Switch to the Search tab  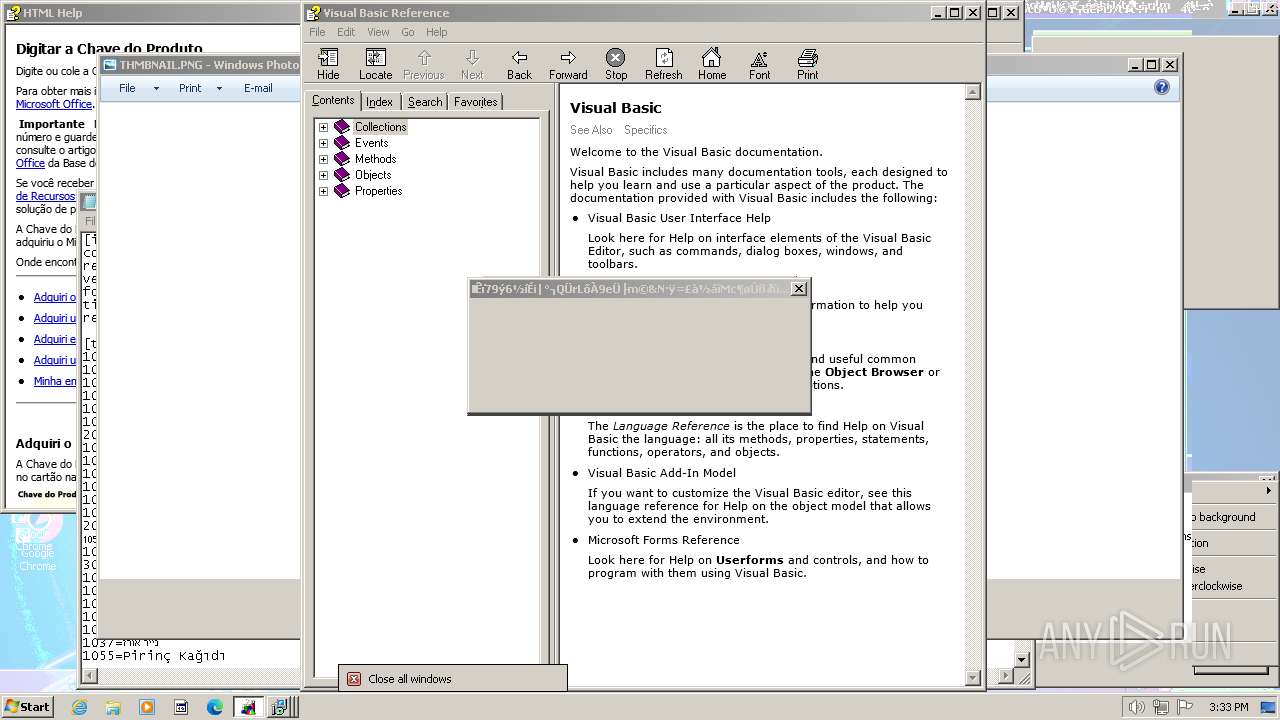pyautogui.click(x=425, y=102)
